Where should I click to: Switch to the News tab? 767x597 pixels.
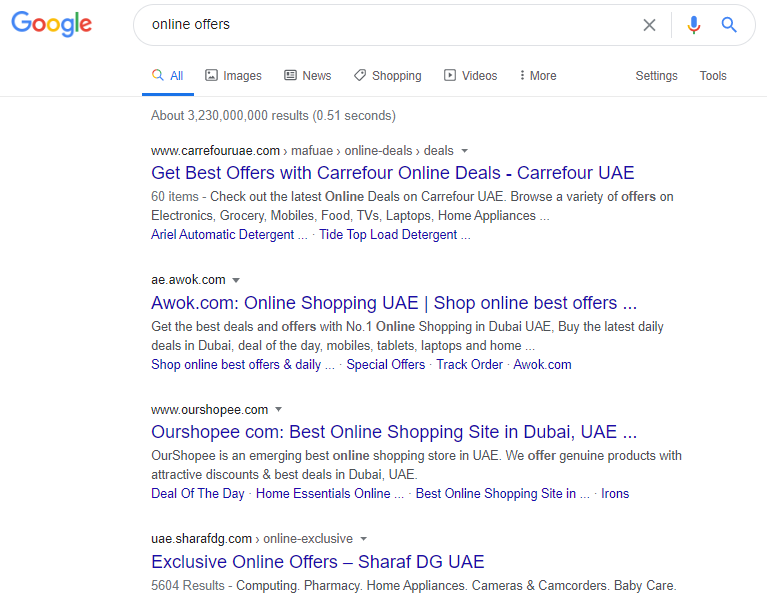coord(308,76)
